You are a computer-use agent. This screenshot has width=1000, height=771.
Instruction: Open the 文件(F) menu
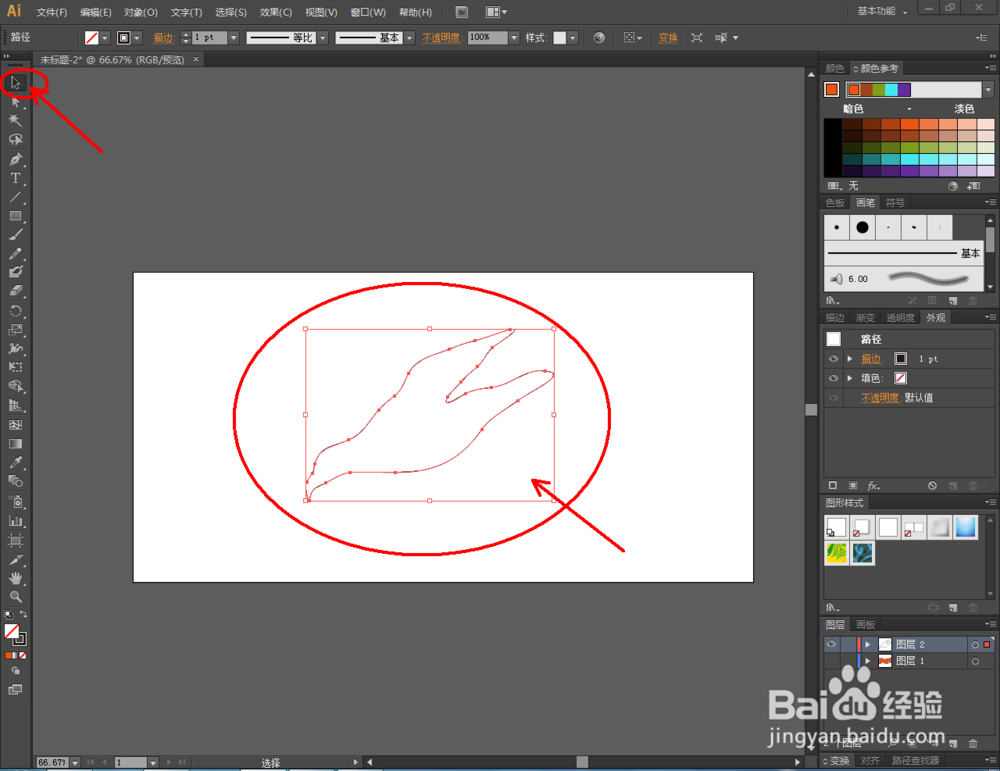pos(52,12)
